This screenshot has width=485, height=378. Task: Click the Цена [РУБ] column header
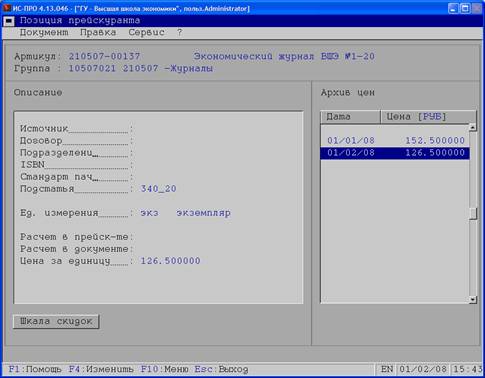coord(428,117)
